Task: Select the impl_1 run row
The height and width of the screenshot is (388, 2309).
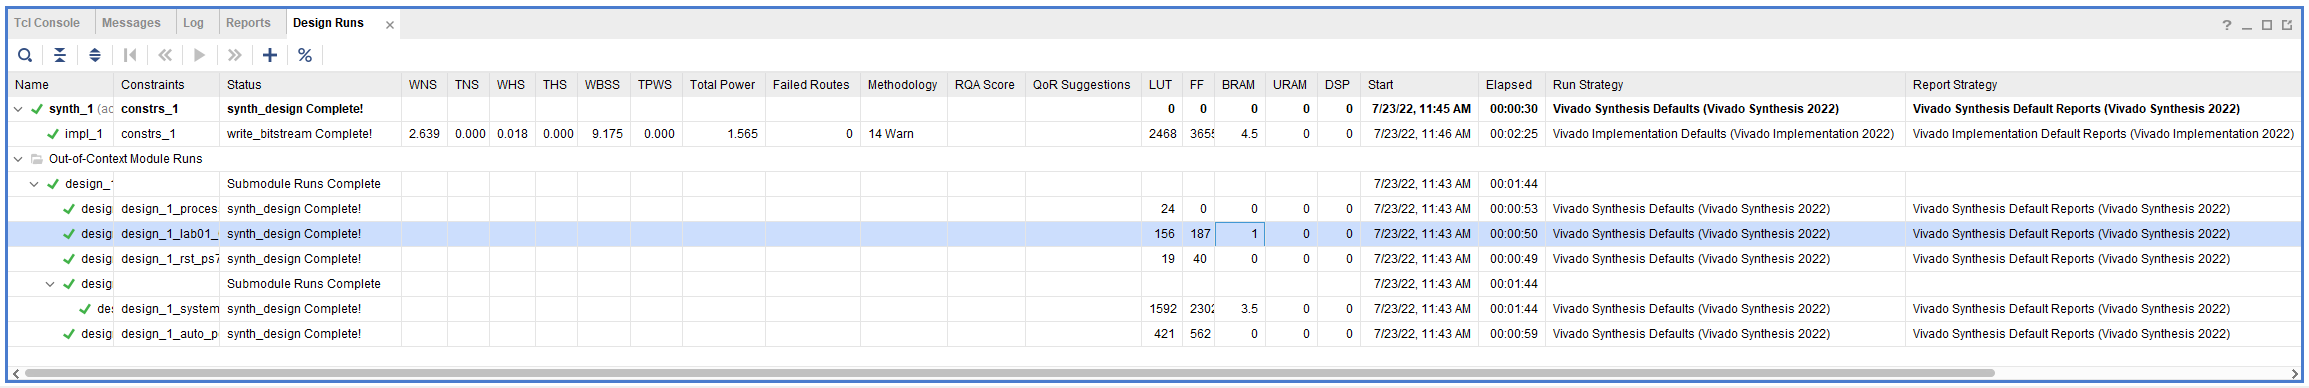Action: [x=1155, y=134]
